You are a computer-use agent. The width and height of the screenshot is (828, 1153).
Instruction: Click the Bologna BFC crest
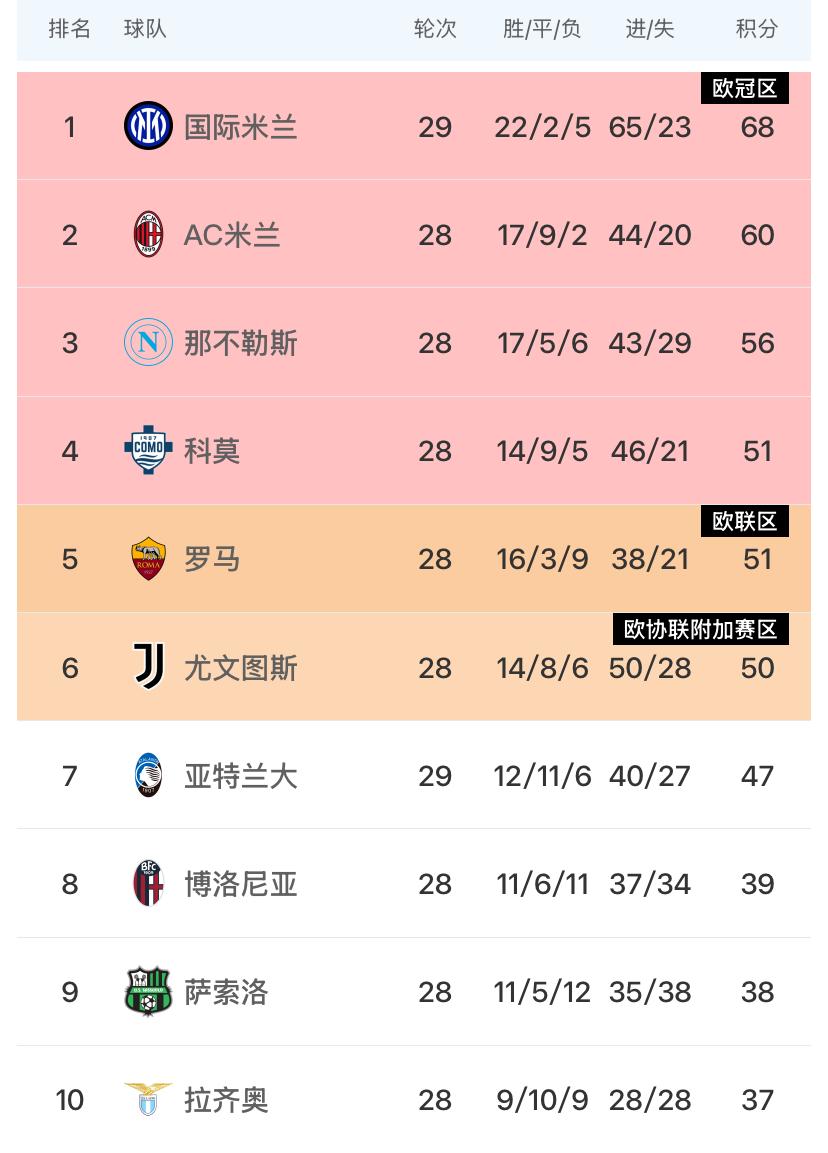coord(148,883)
